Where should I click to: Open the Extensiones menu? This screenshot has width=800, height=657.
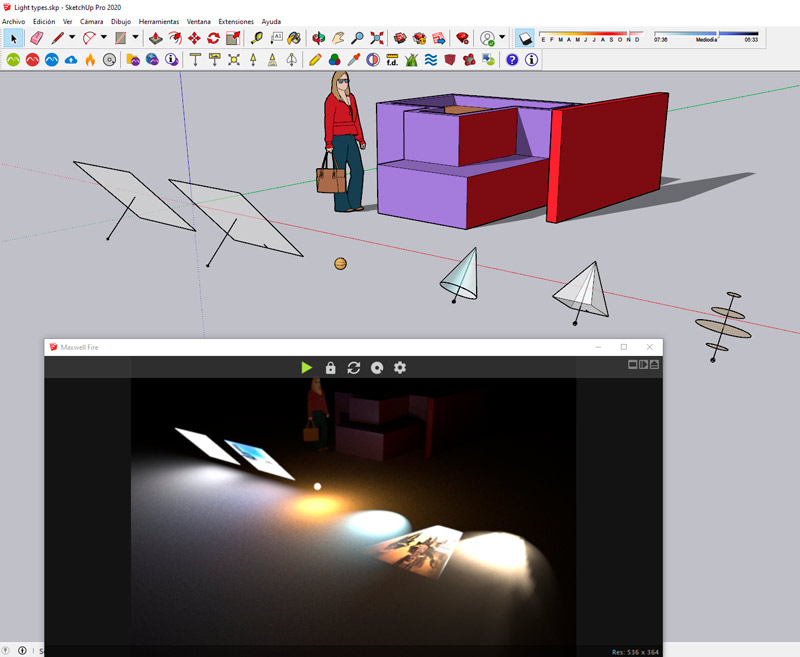pos(236,21)
